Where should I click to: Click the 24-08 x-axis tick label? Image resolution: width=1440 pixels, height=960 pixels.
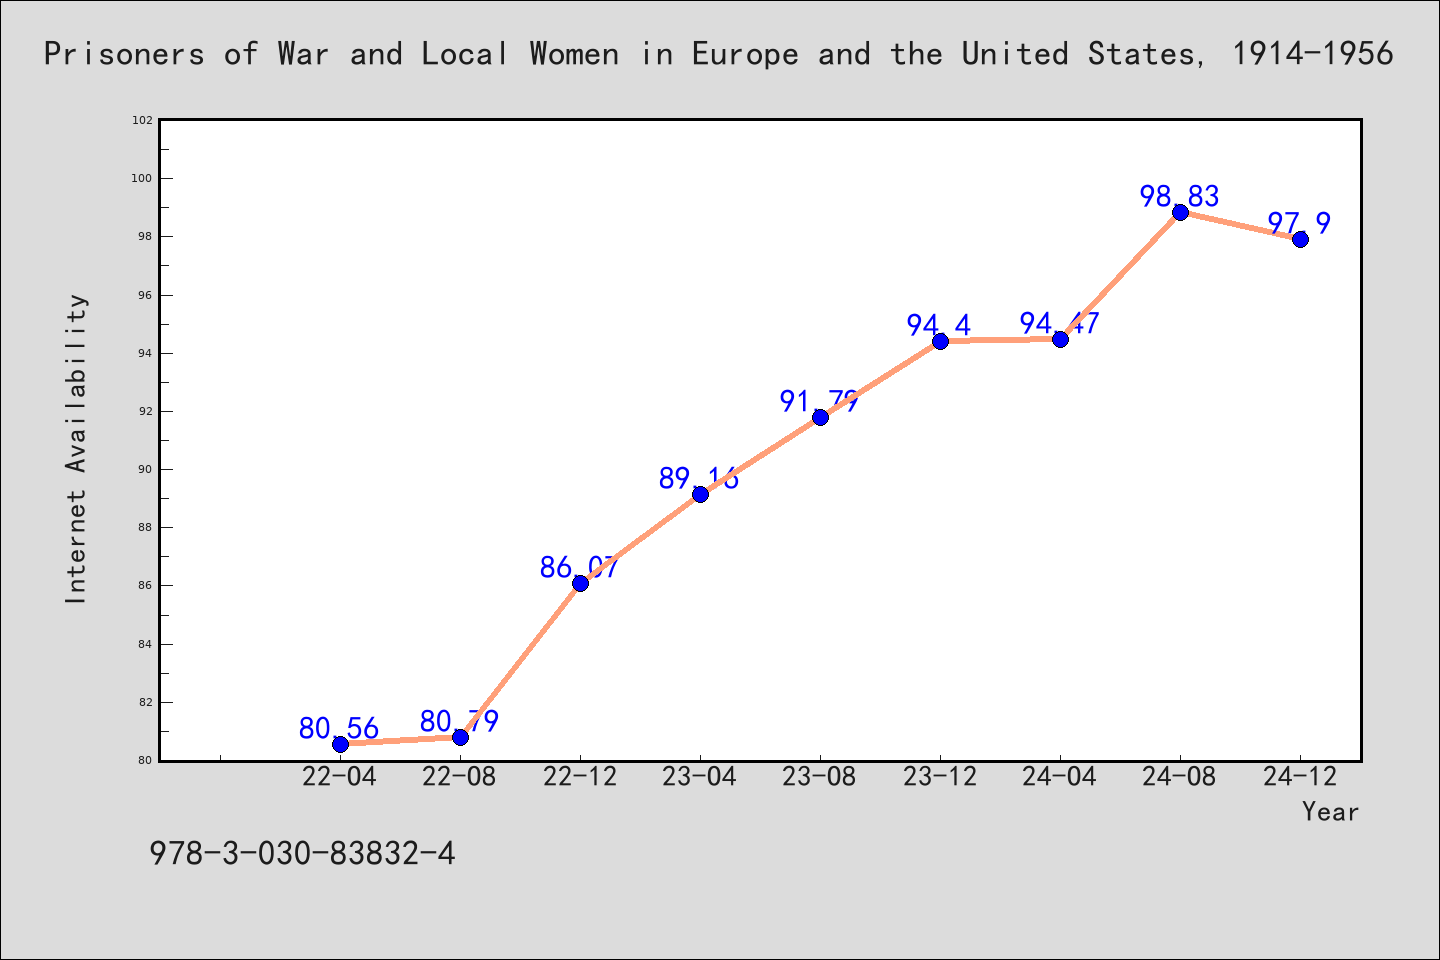click(x=1180, y=777)
